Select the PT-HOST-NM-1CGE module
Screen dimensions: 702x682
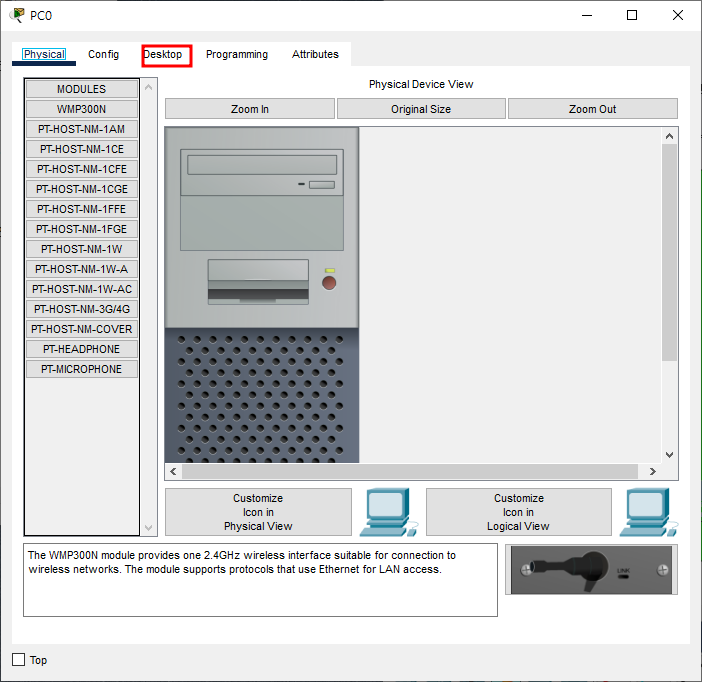(81, 189)
